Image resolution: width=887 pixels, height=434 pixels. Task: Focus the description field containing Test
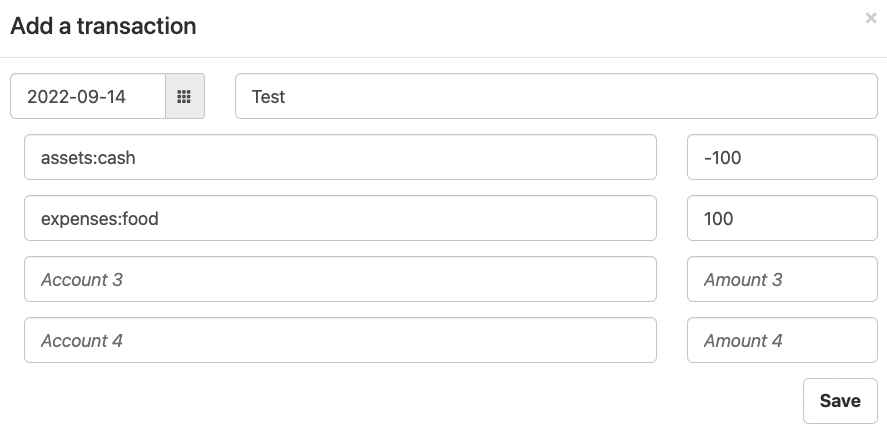coord(555,97)
